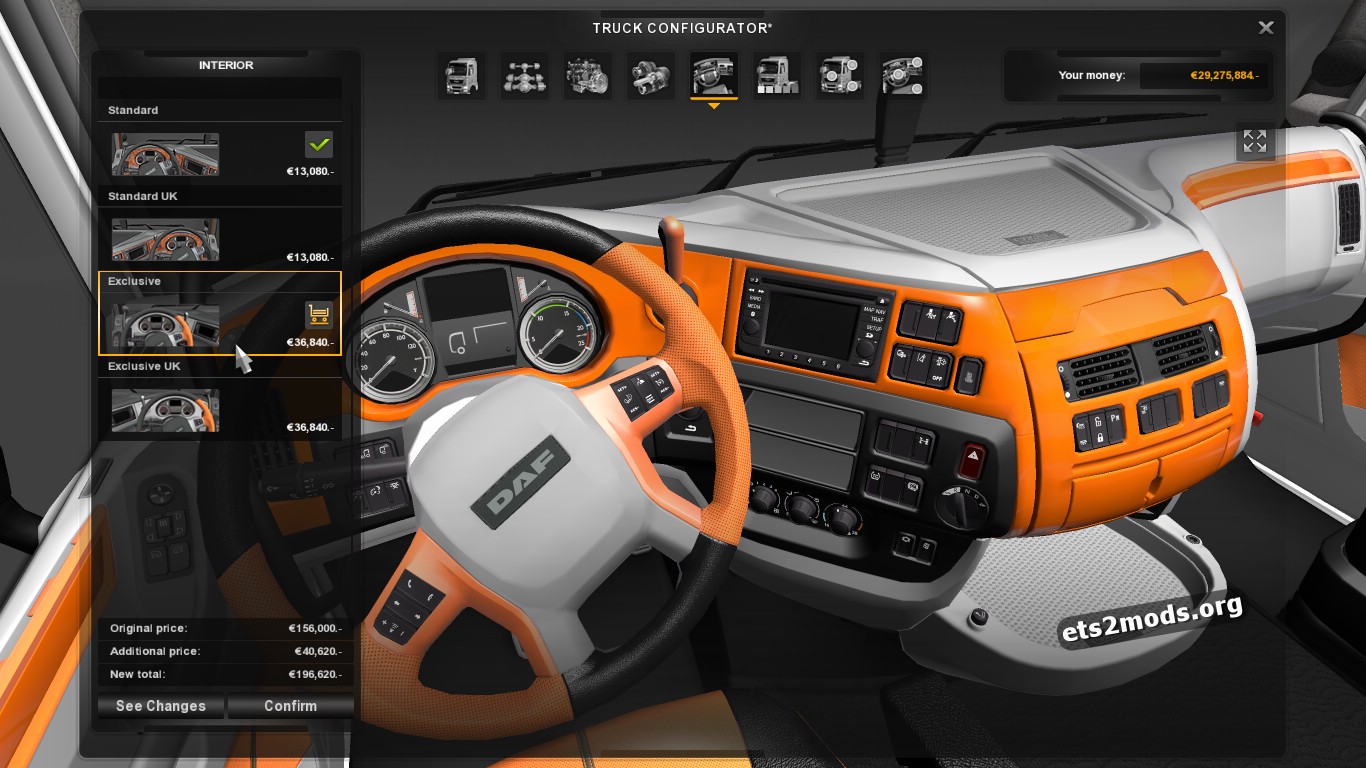
Task: Click the New total value €196,620
Action: (x=316, y=675)
